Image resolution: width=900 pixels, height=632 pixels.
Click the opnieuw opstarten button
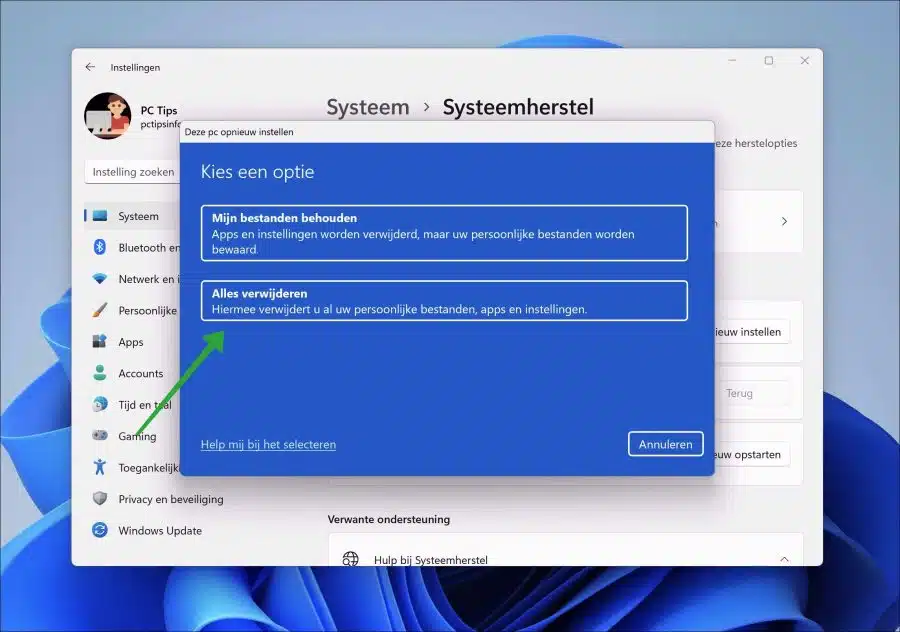tap(751, 455)
